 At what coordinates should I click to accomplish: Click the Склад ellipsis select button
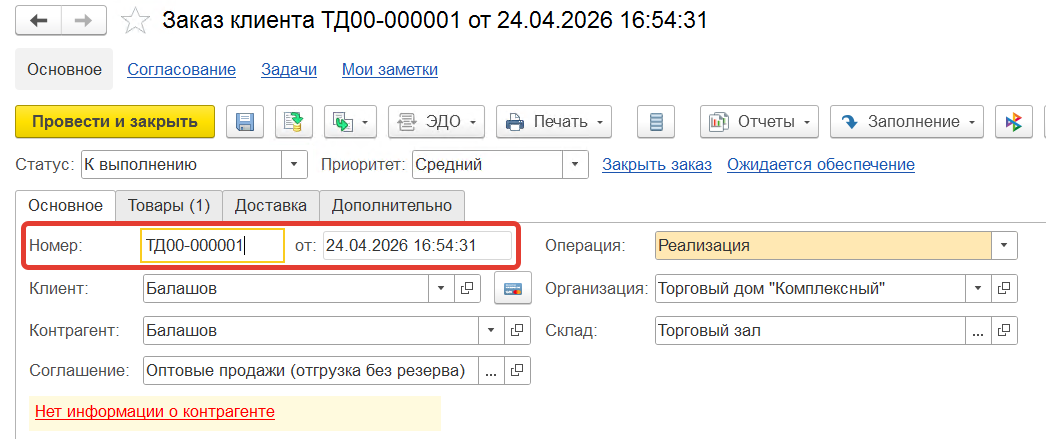pyautogui.click(x=979, y=330)
